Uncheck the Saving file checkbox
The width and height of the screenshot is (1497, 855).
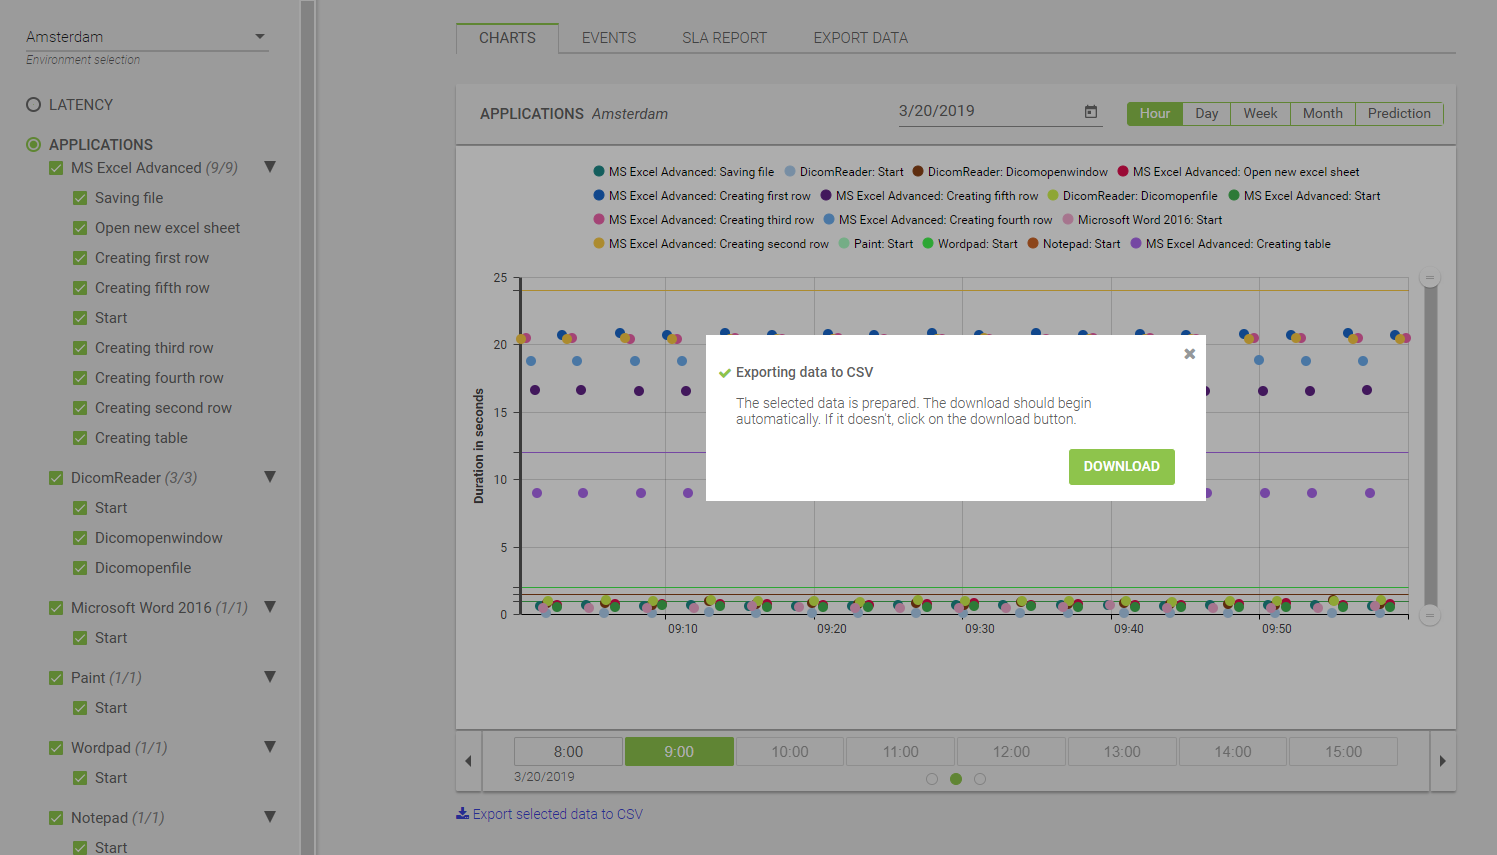tap(80, 198)
